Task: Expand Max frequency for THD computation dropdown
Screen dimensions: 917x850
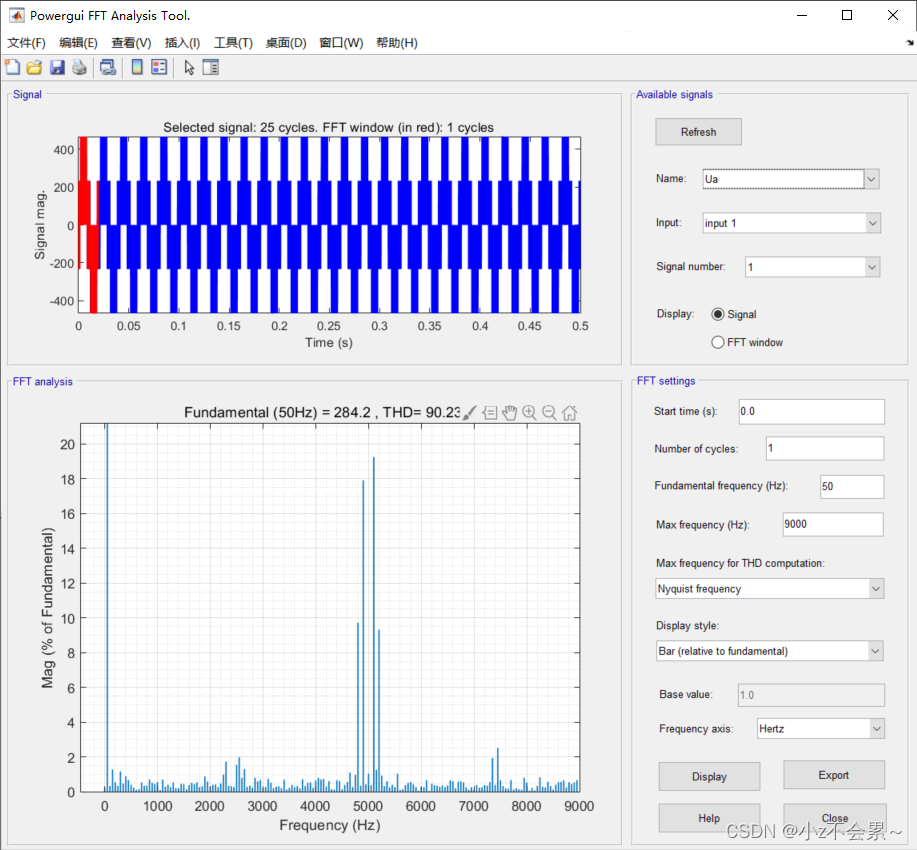Action: pos(875,589)
